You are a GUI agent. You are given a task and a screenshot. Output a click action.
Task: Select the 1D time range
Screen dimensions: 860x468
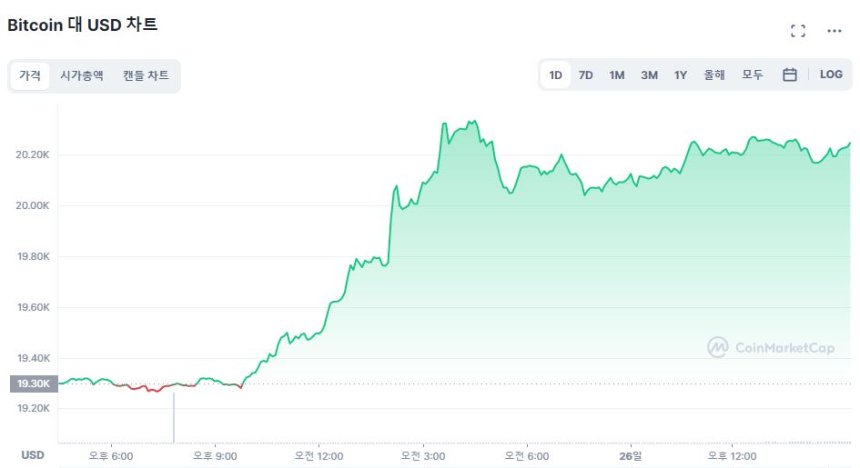click(x=556, y=75)
